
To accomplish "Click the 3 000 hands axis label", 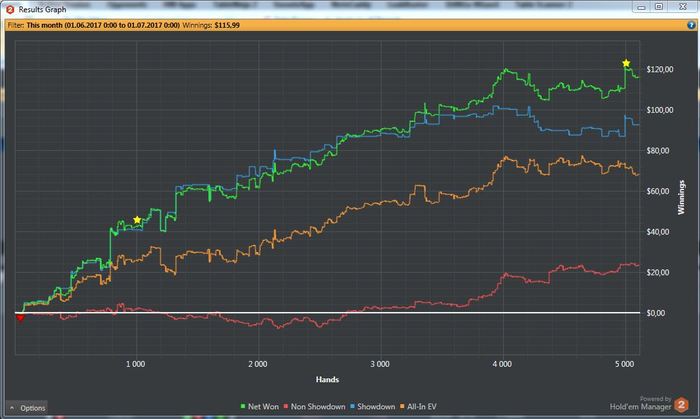I will pos(380,364).
